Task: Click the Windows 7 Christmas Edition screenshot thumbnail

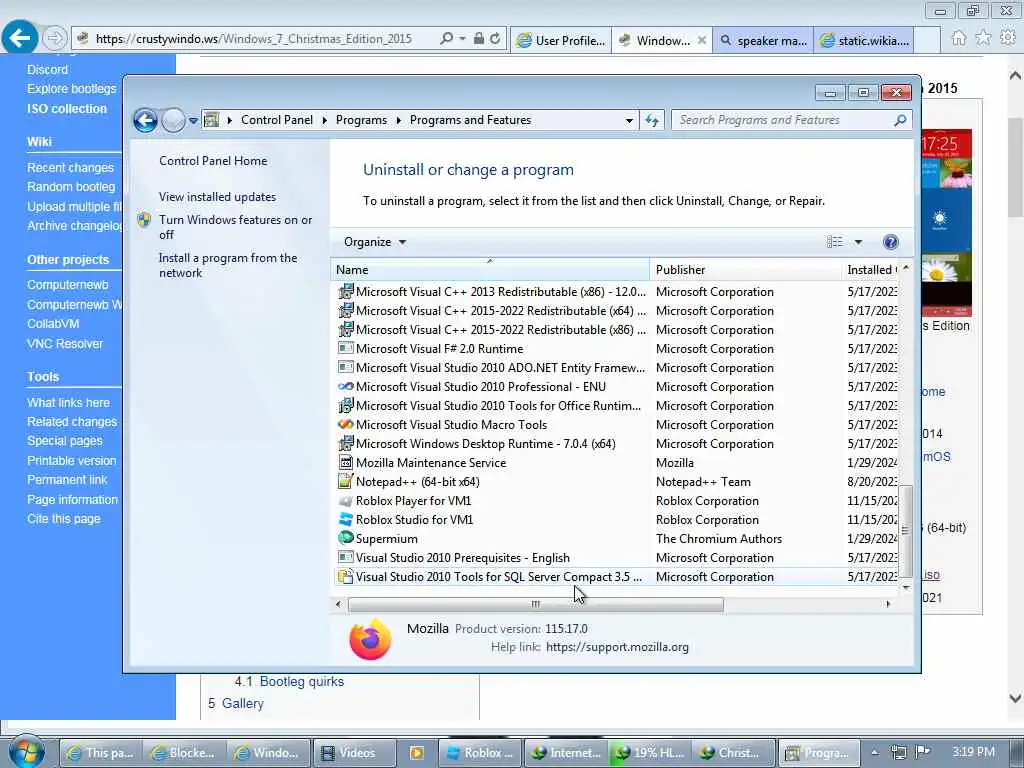Action: (x=946, y=223)
